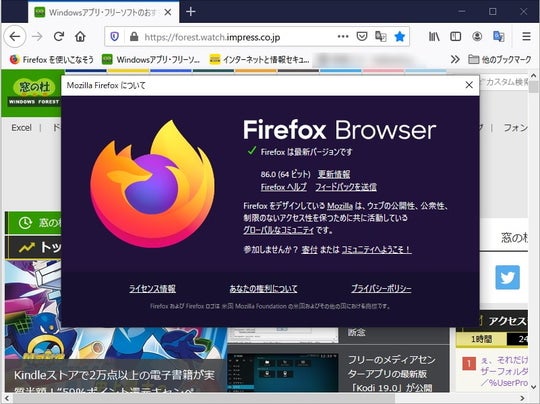Click the 窓の杜 site logo

coord(34,92)
